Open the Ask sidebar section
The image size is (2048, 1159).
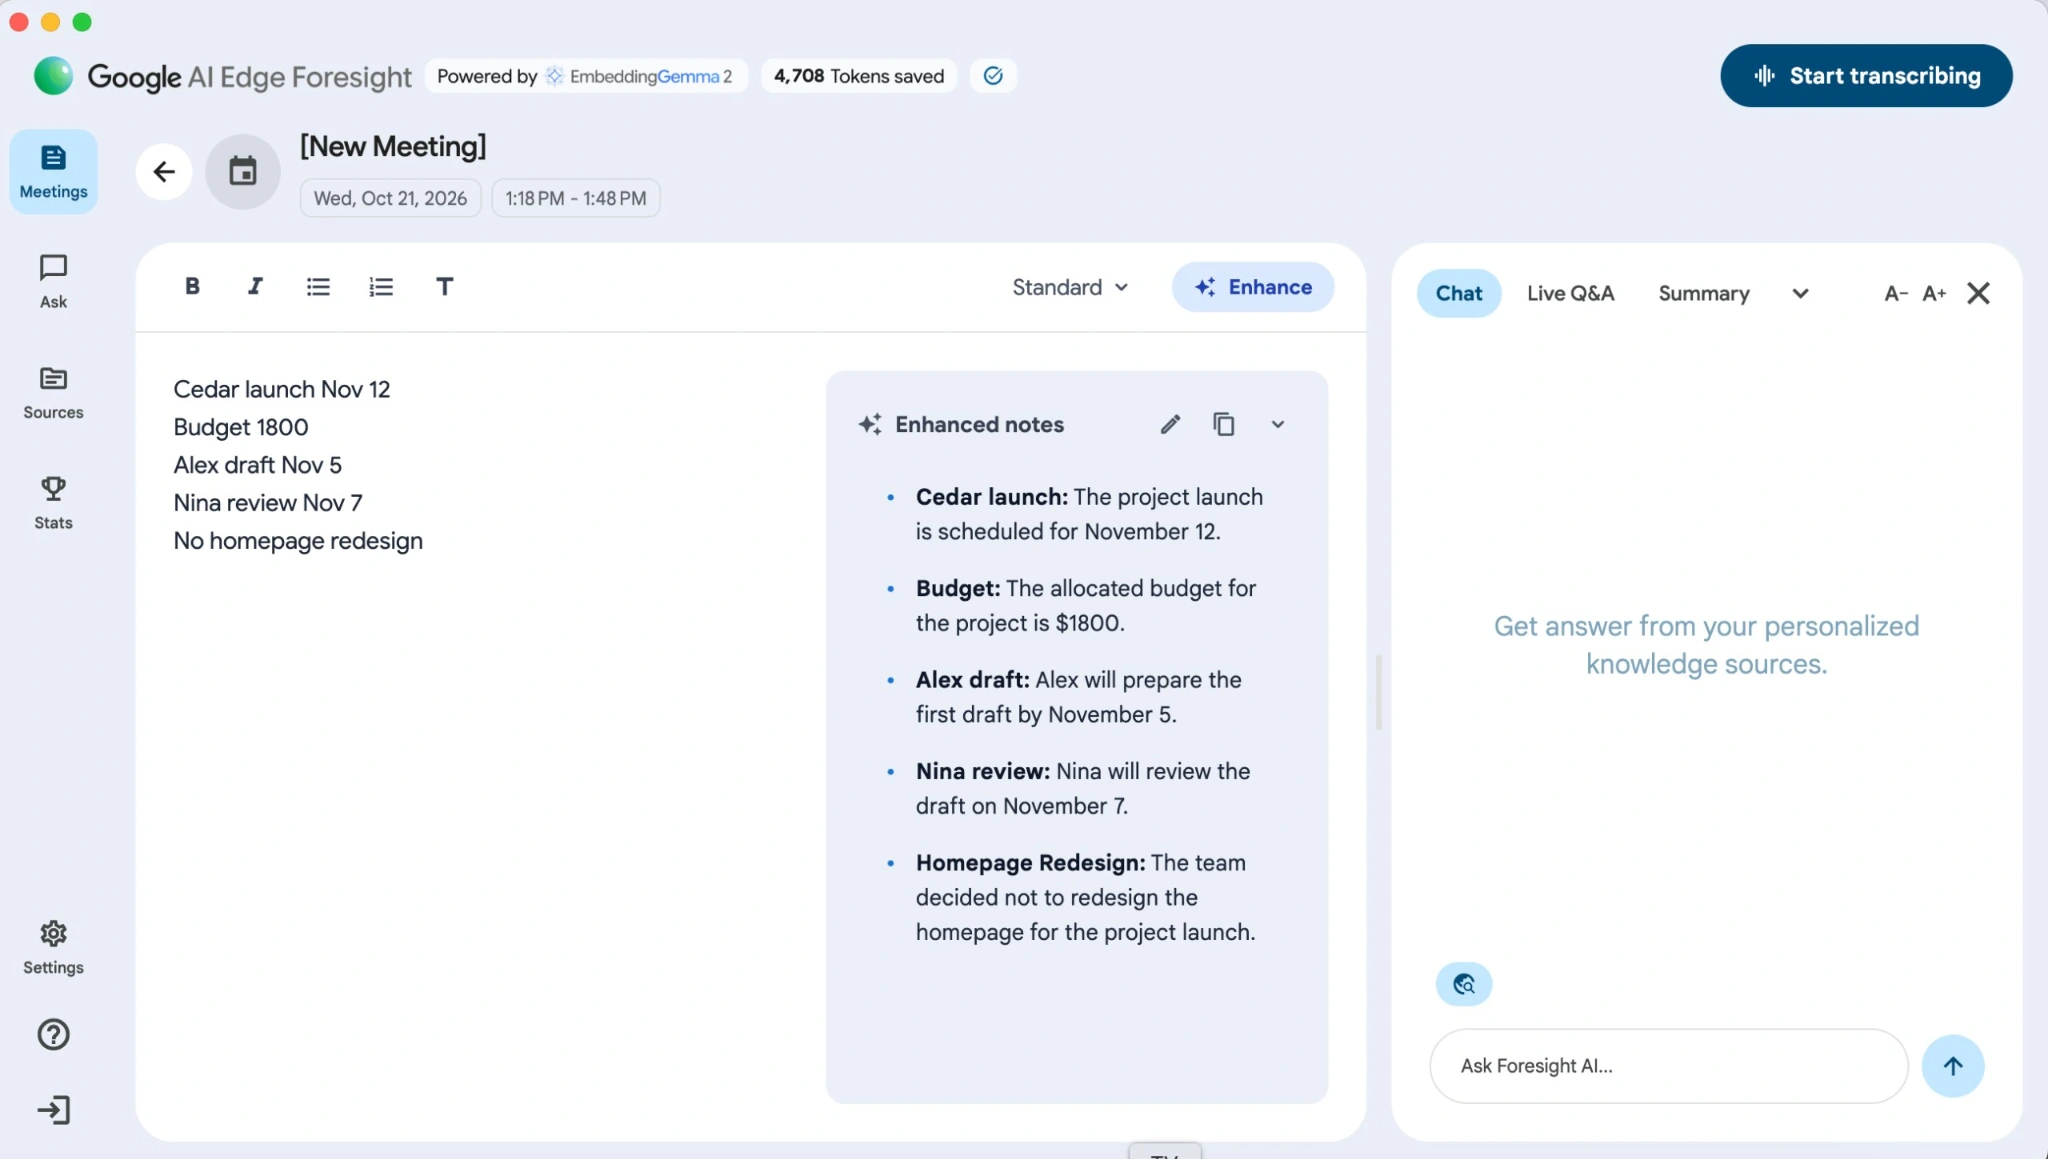(53, 281)
